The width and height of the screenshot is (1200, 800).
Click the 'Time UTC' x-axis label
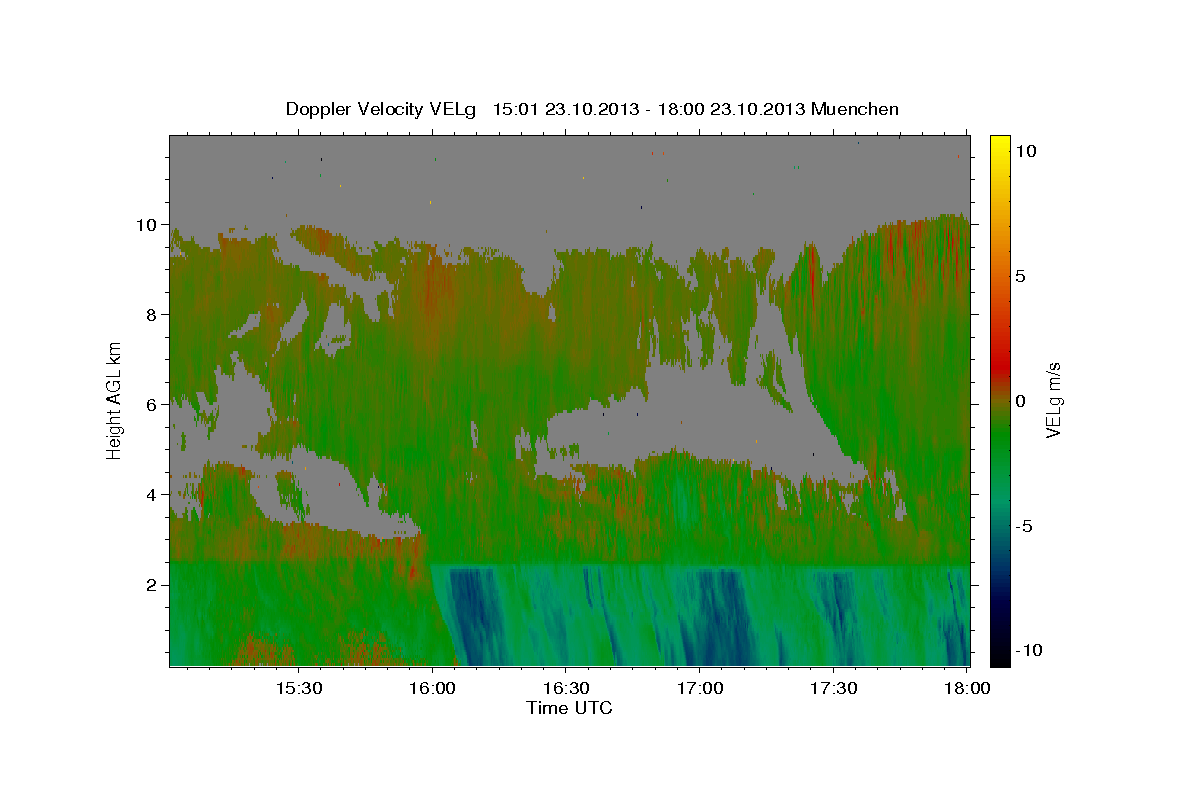pos(569,708)
